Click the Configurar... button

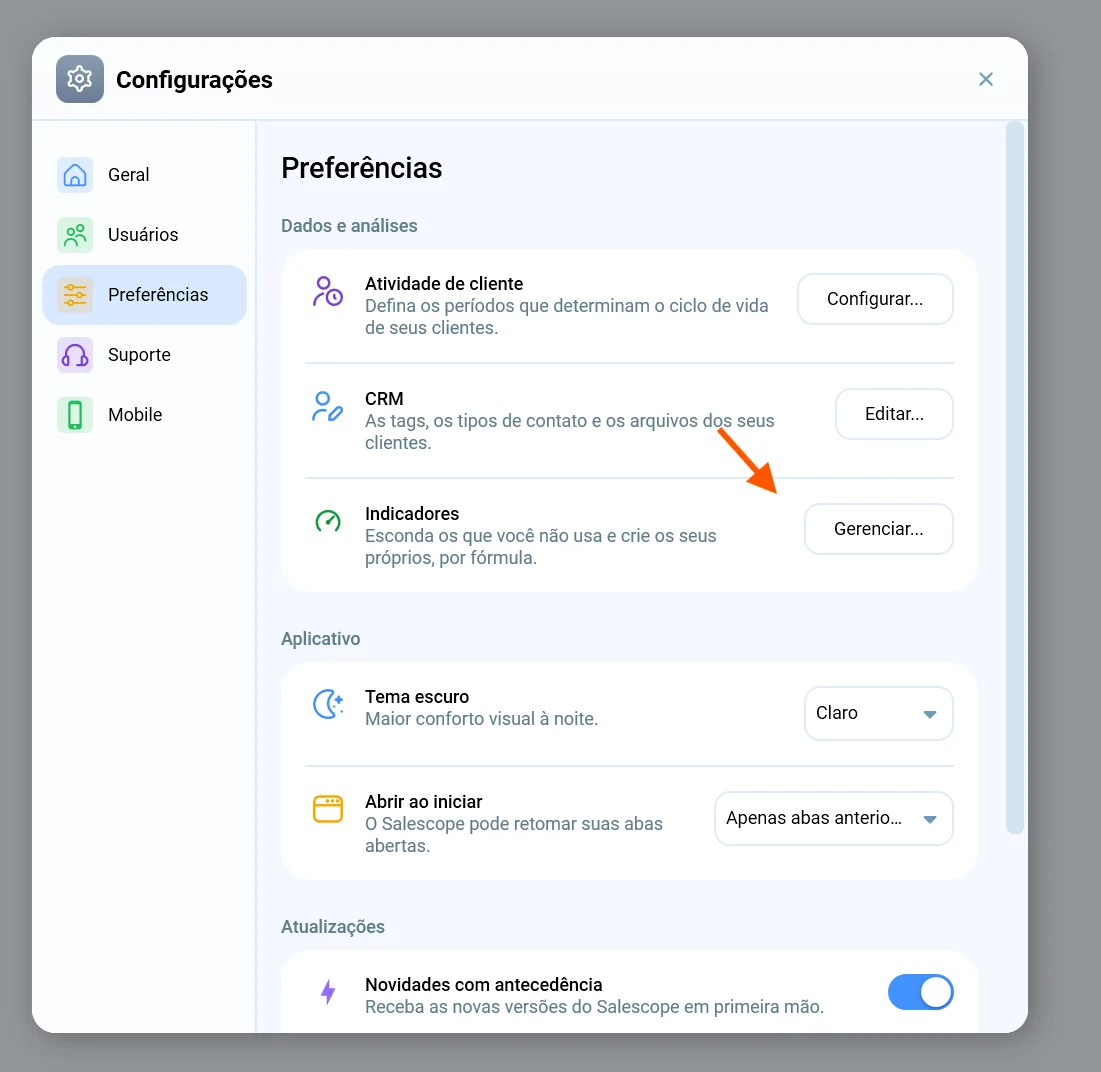pyautogui.click(x=875, y=299)
